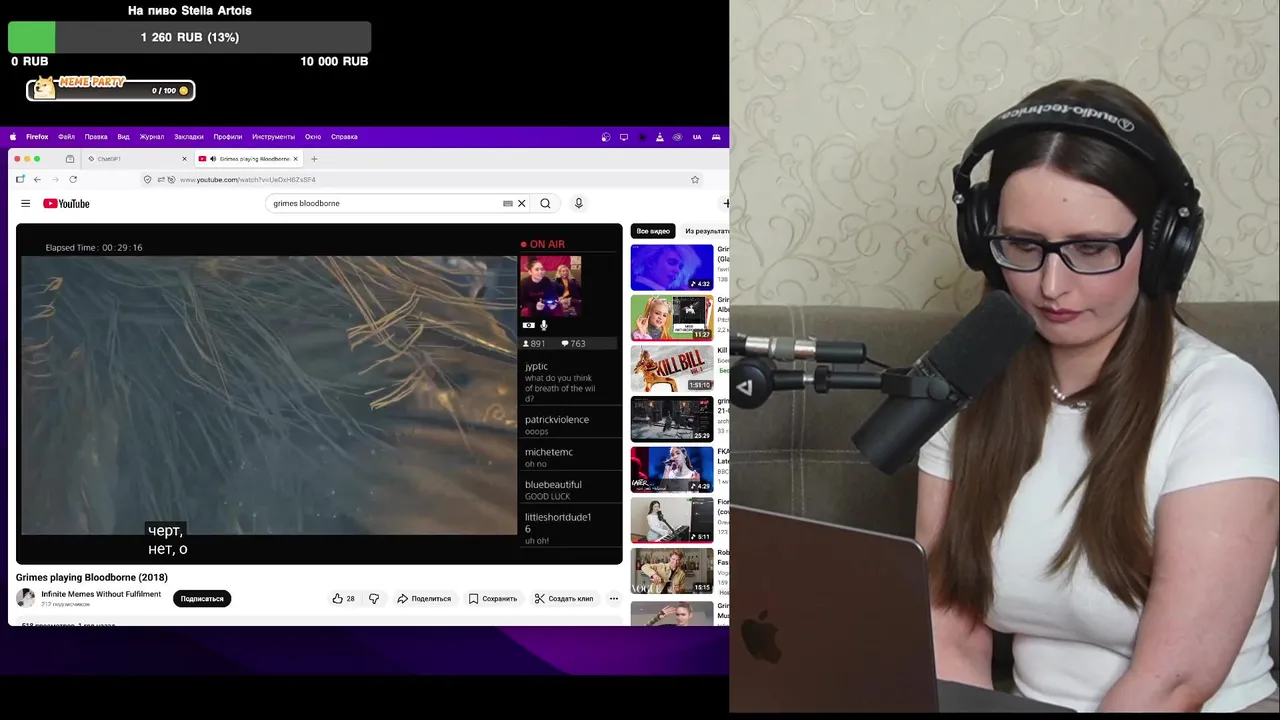
Task: Open the Vogue video lasting 15:15
Action: (x=672, y=570)
